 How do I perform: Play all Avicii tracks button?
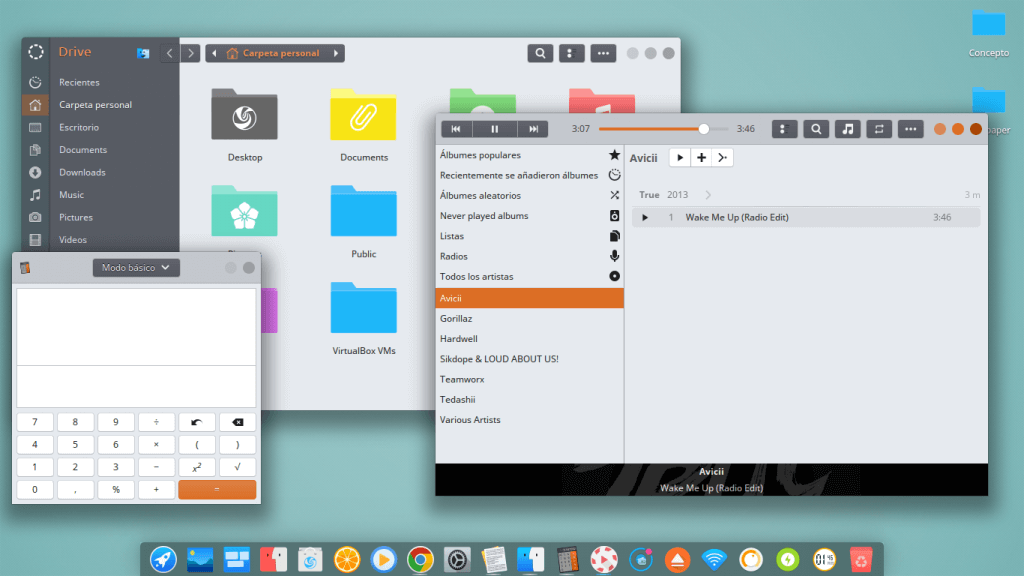(680, 157)
